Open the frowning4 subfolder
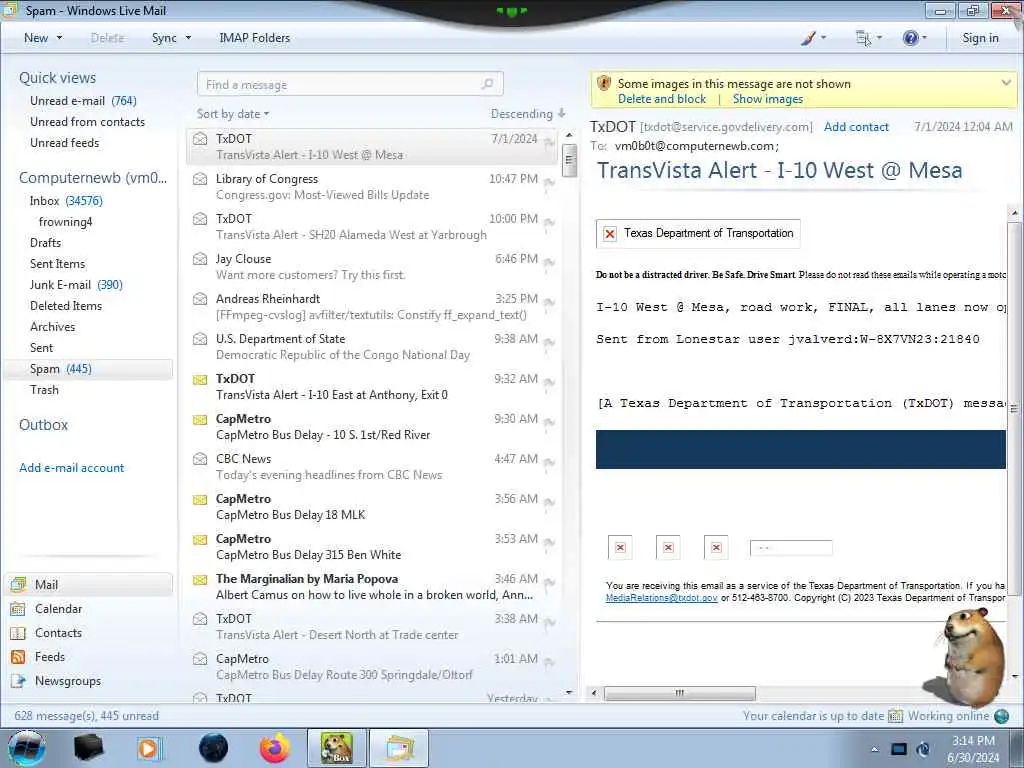 pos(65,222)
